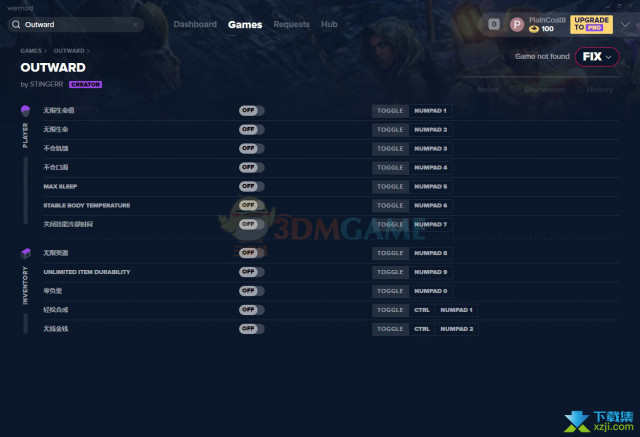The height and width of the screenshot is (437, 640).
Task: Rebind the NUMPAD 4 hotkey box
Action: [431, 168]
